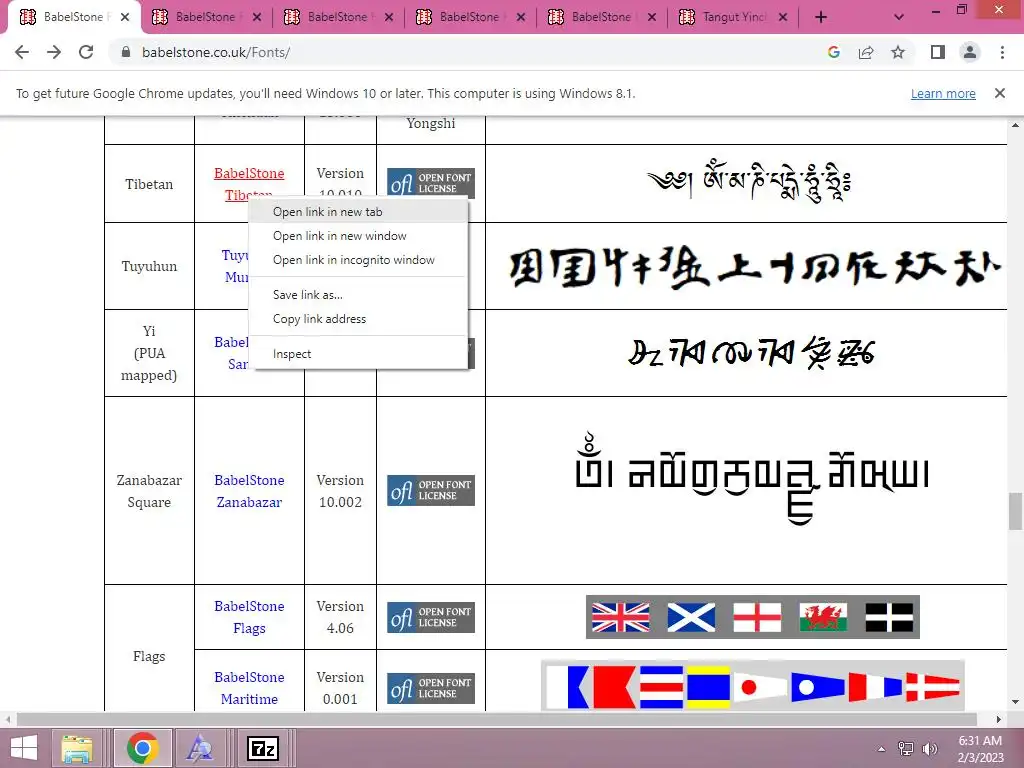Open the Chrome side panel
Viewport: 1024px width, 768px height.
click(938, 52)
